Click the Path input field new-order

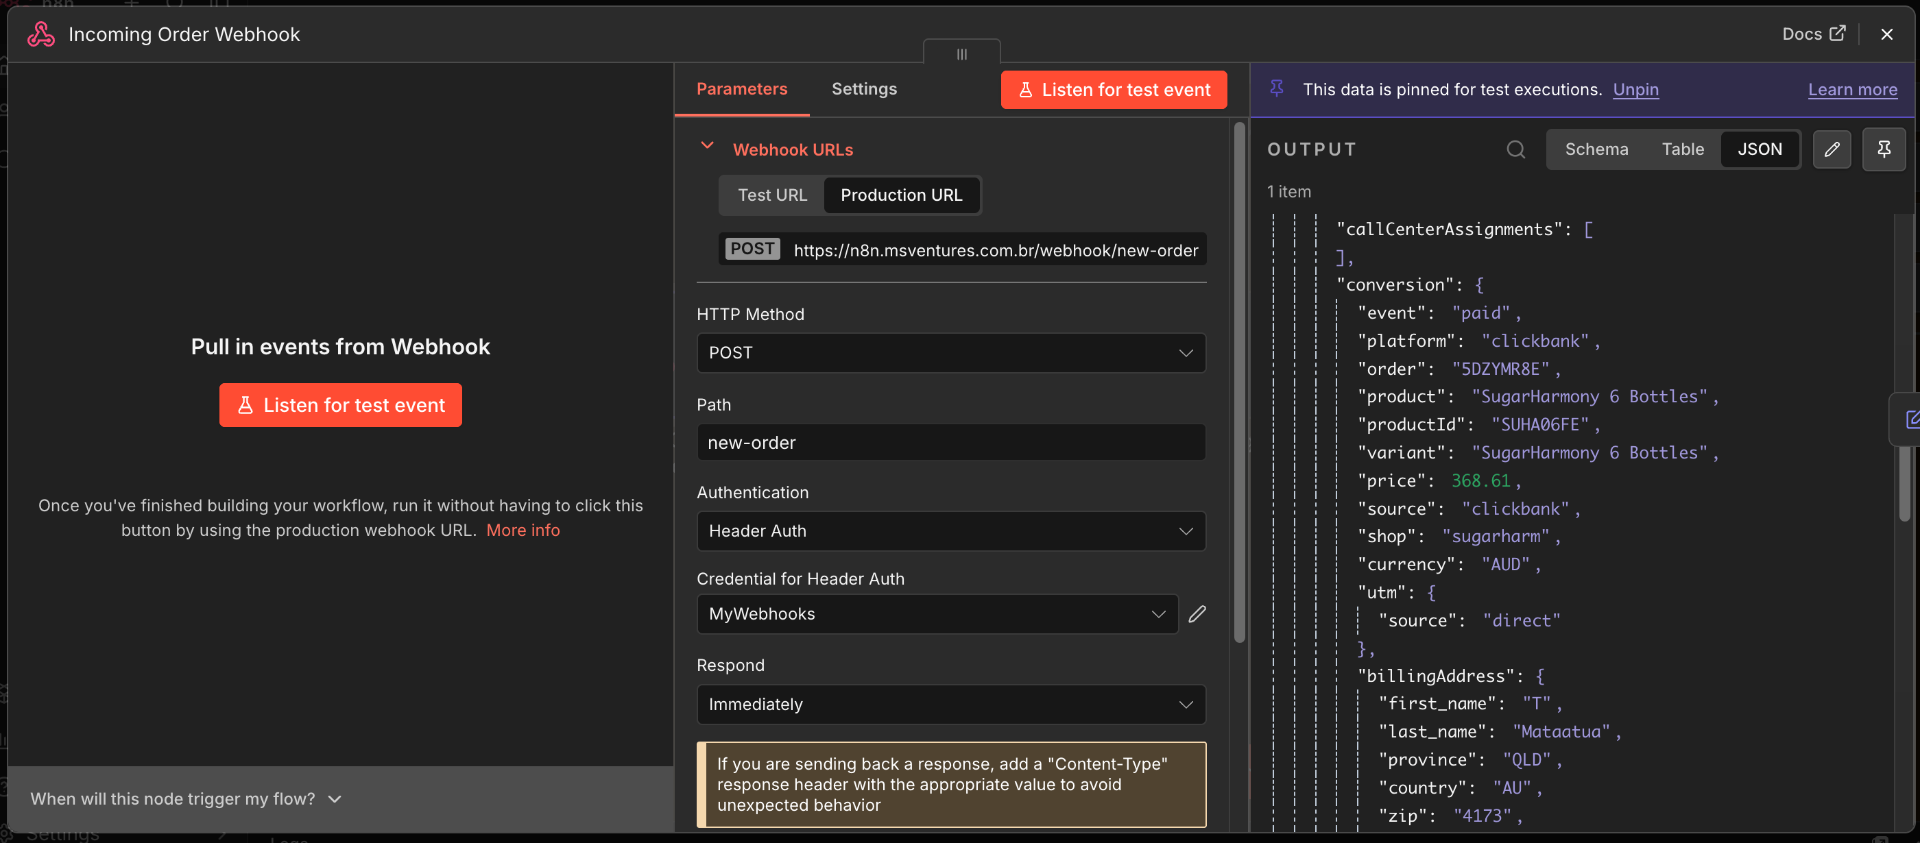[951, 442]
